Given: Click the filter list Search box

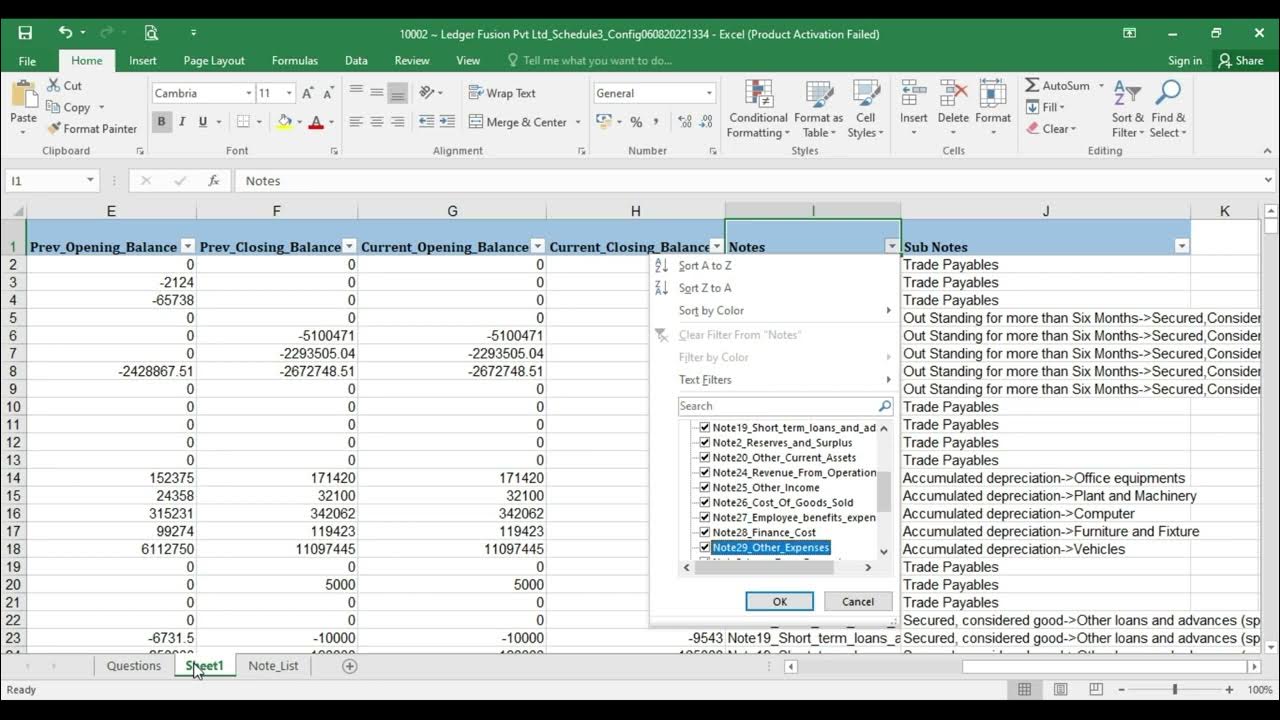Looking at the screenshot, I should point(785,406).
